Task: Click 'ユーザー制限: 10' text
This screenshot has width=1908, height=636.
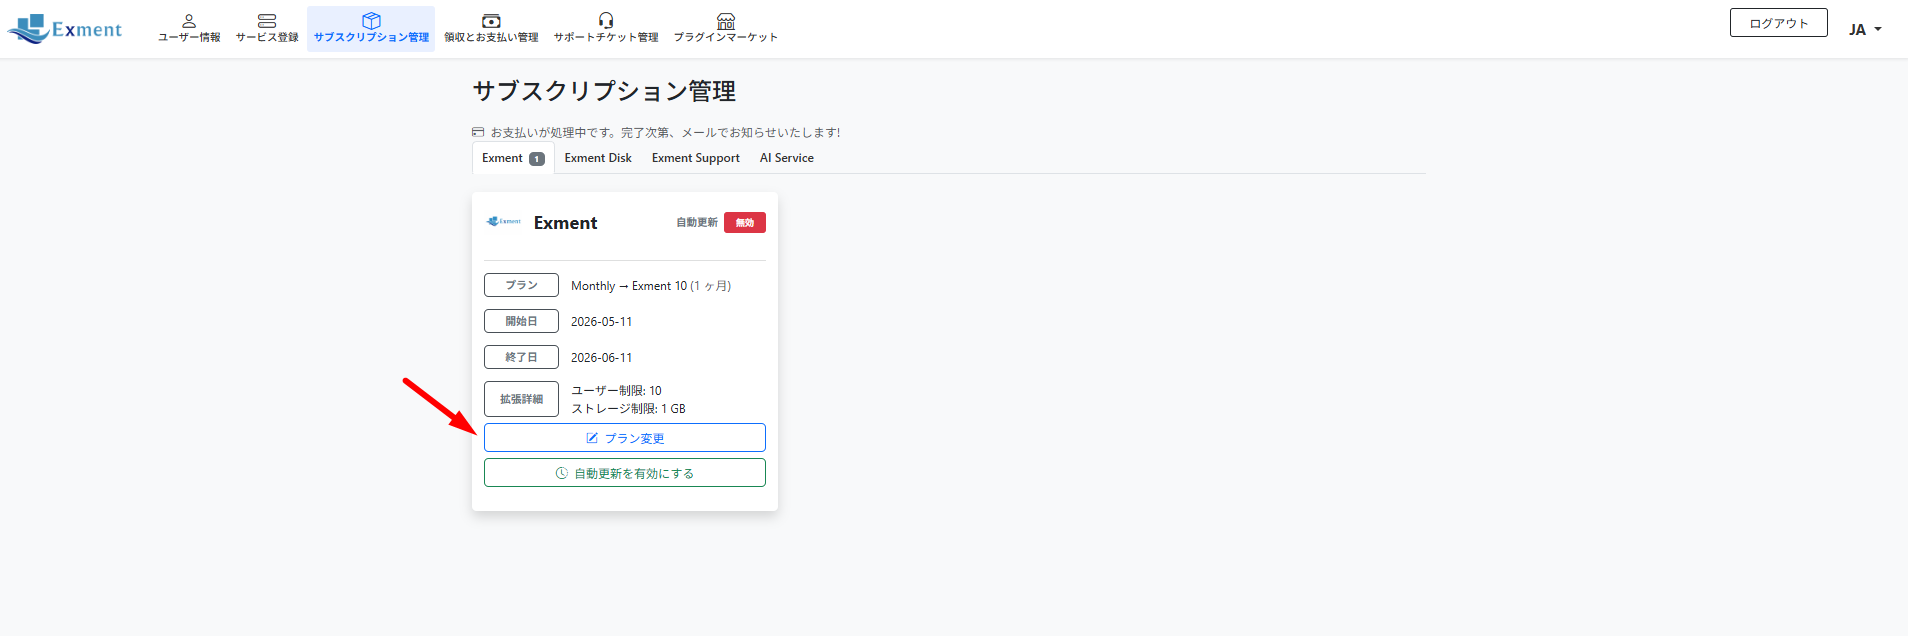Action: coord(616,391)
